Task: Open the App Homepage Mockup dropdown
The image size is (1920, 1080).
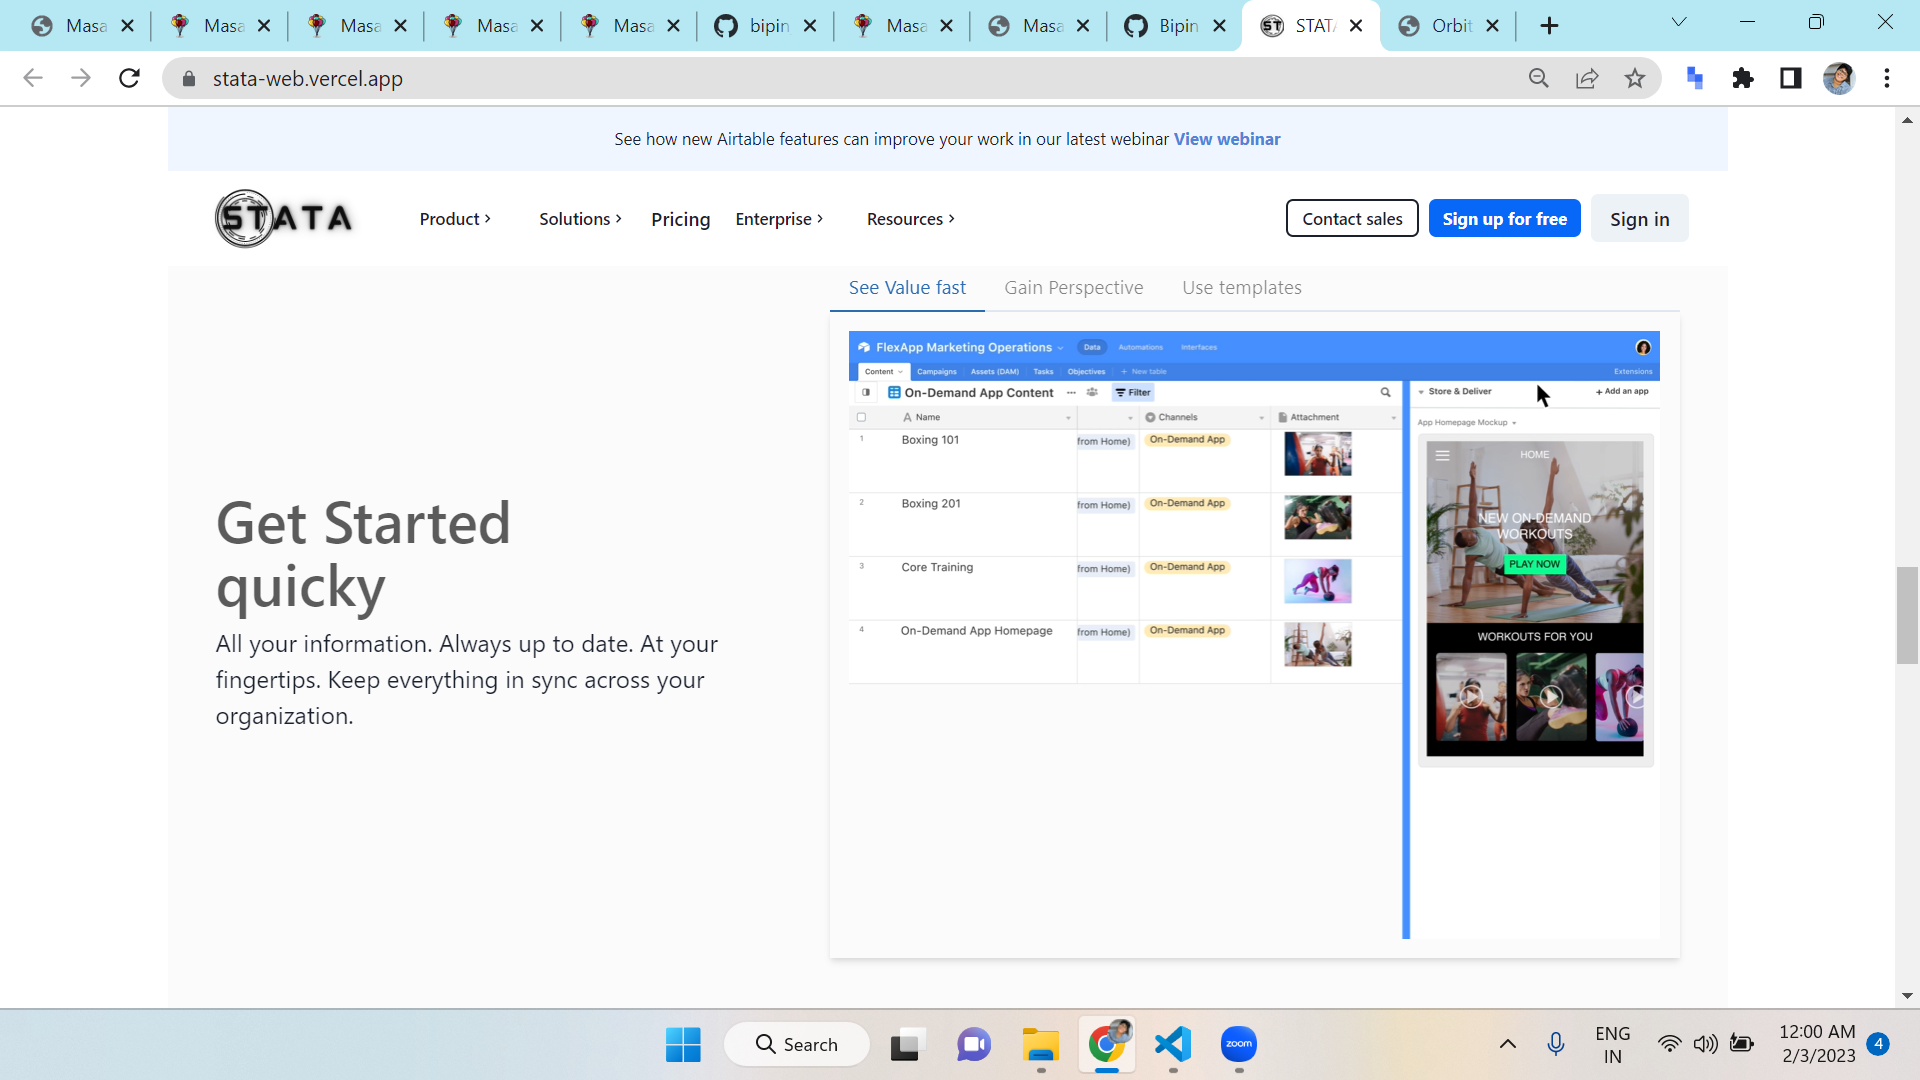Action: (x=1466, y=422)
